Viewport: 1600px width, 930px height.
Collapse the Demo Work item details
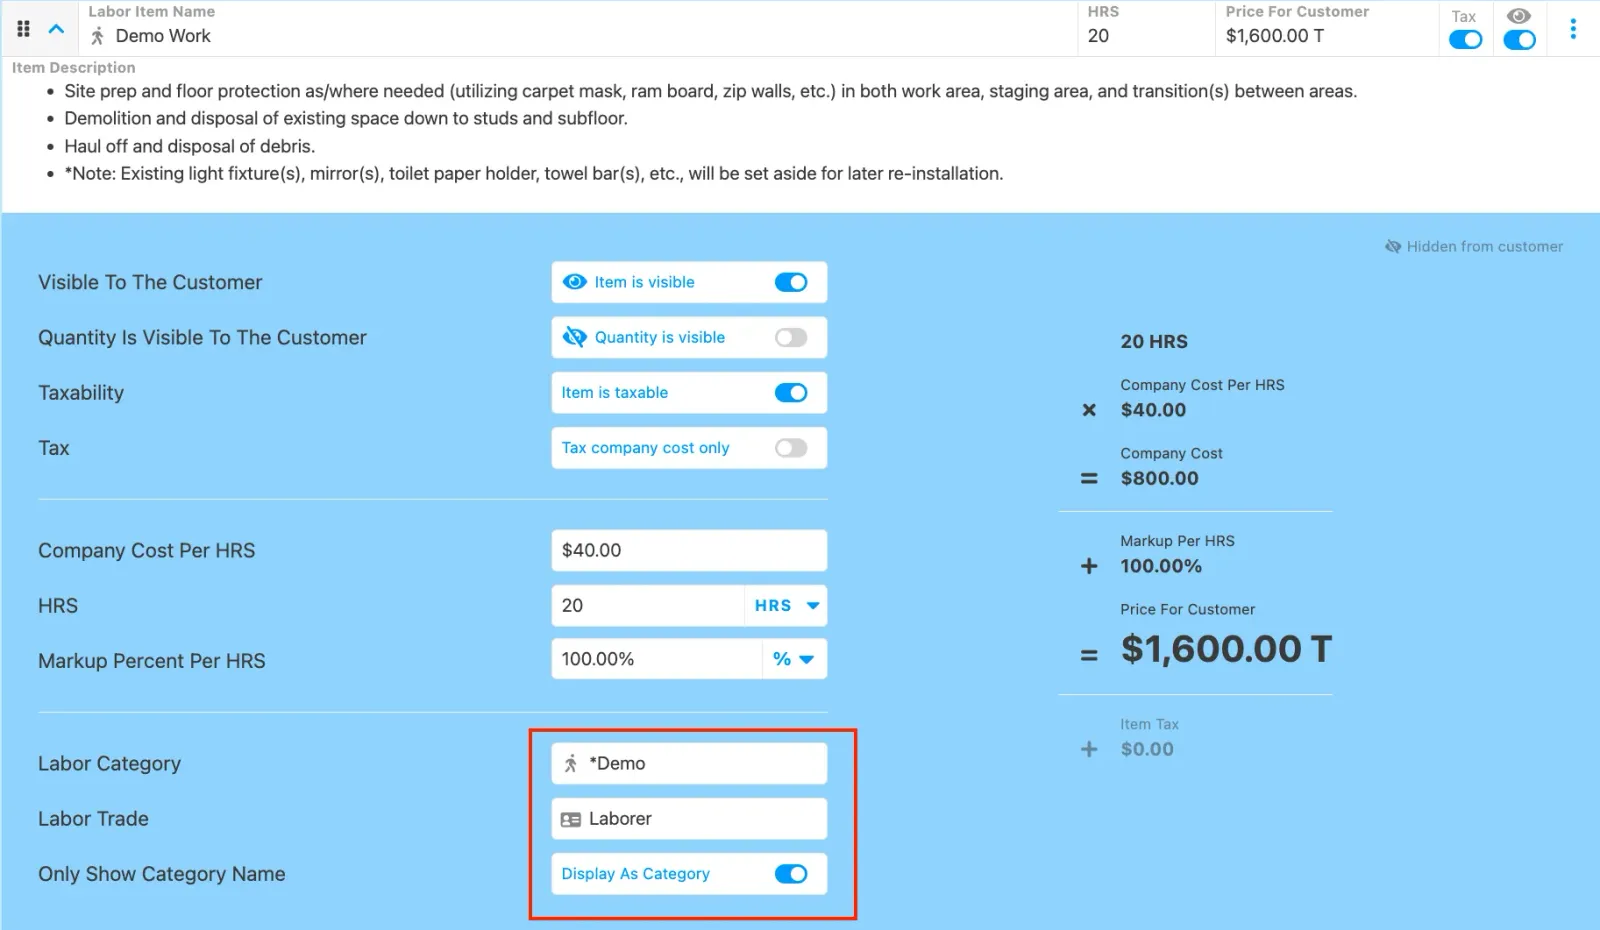pyautogui.click(x=57, y=29)
